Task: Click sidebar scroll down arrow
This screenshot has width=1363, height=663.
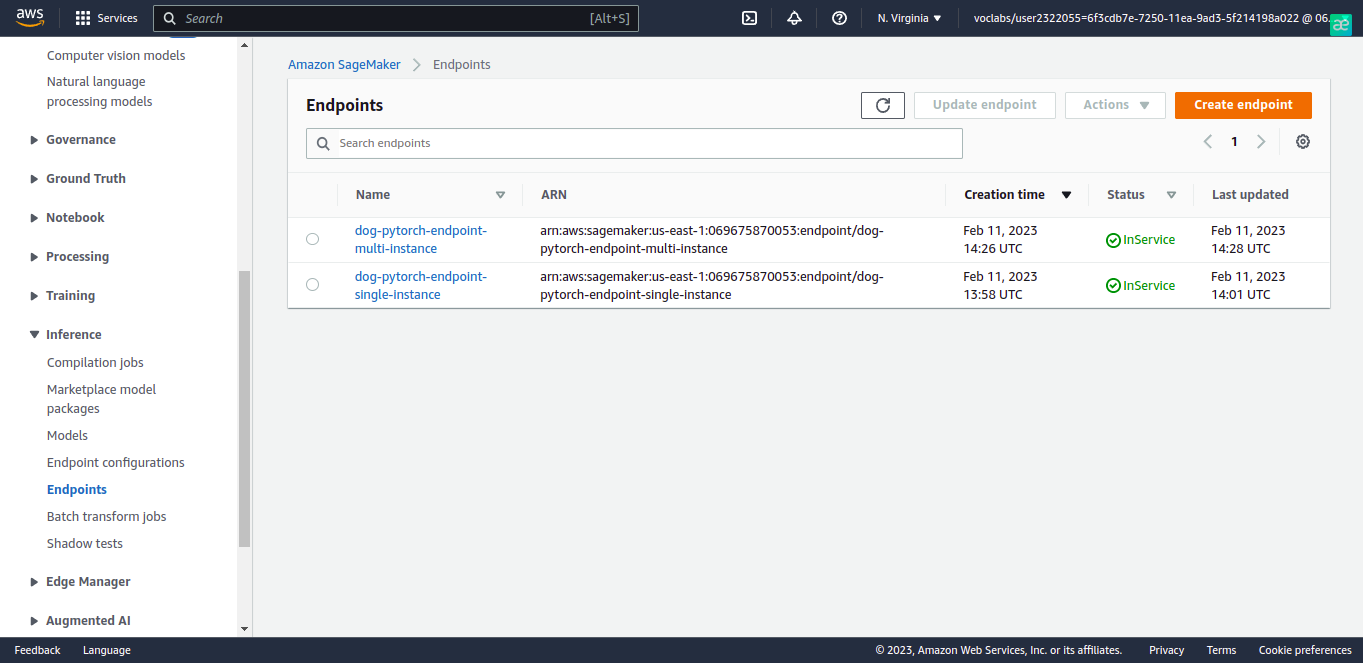Action: (x=244, y=630)
